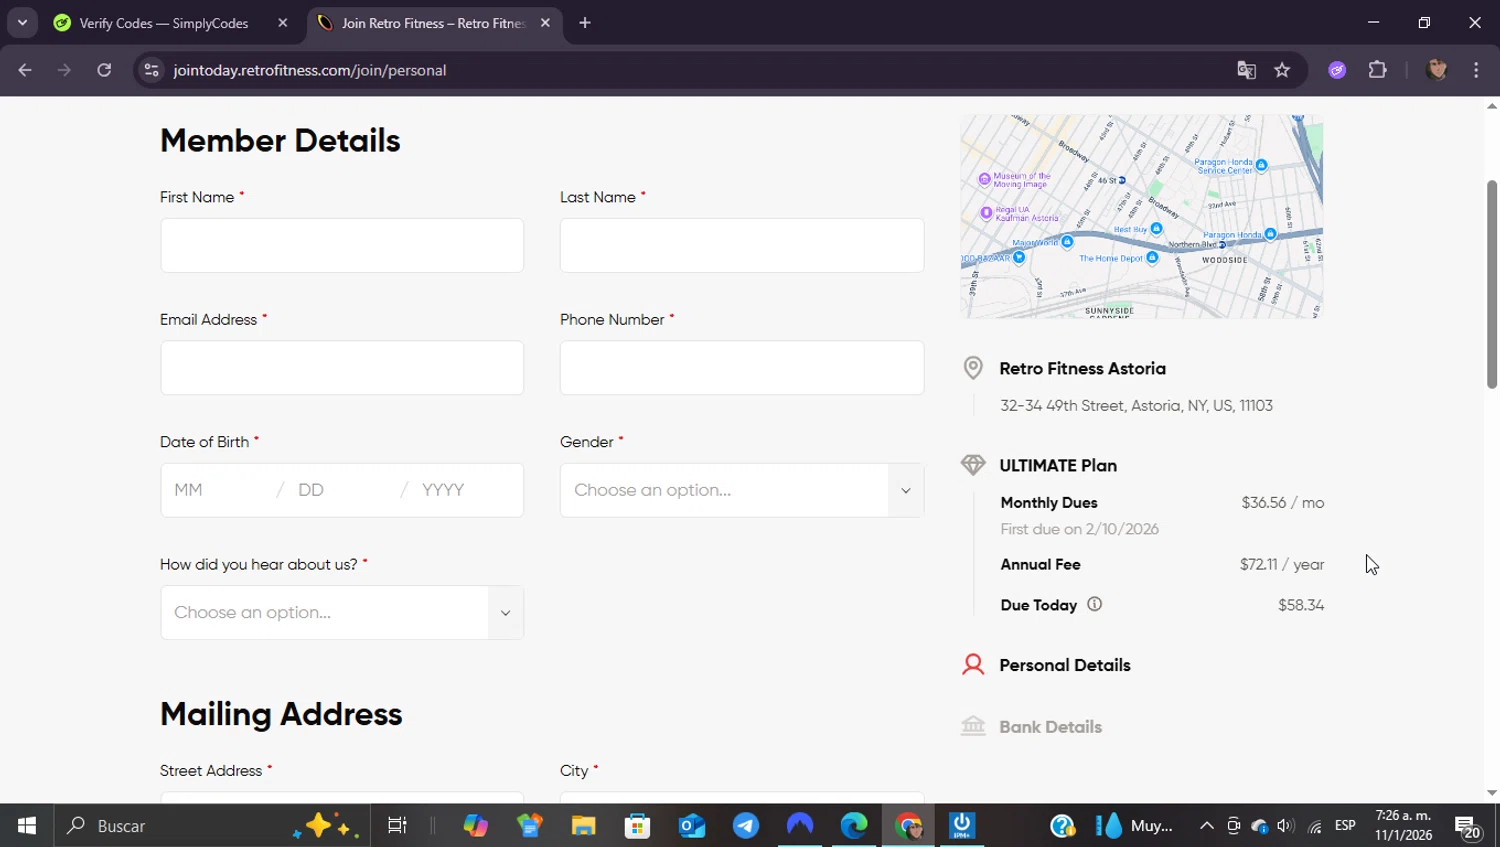Bookmark this page with the star icon
The width and height of the screenshot is (1500, 847).
1282,70
